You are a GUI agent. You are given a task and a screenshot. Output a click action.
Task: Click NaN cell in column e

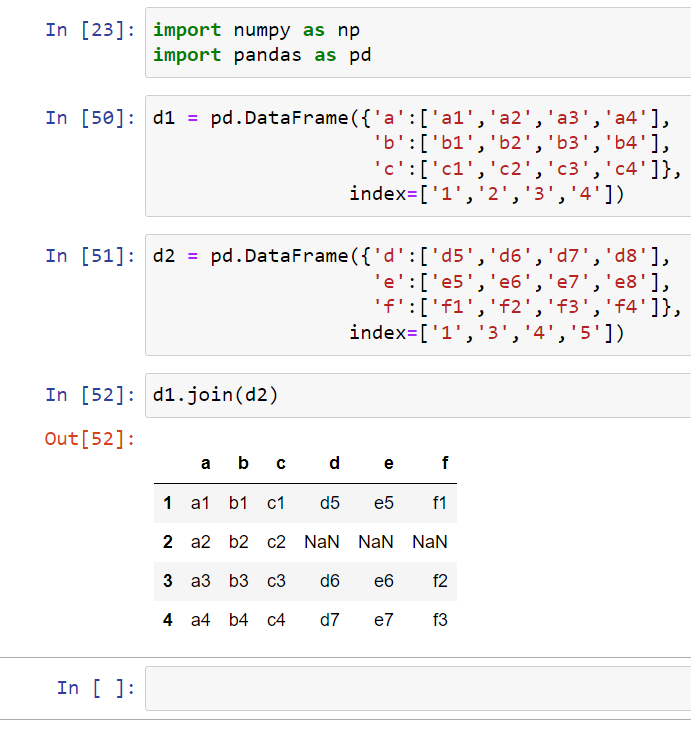376,542
